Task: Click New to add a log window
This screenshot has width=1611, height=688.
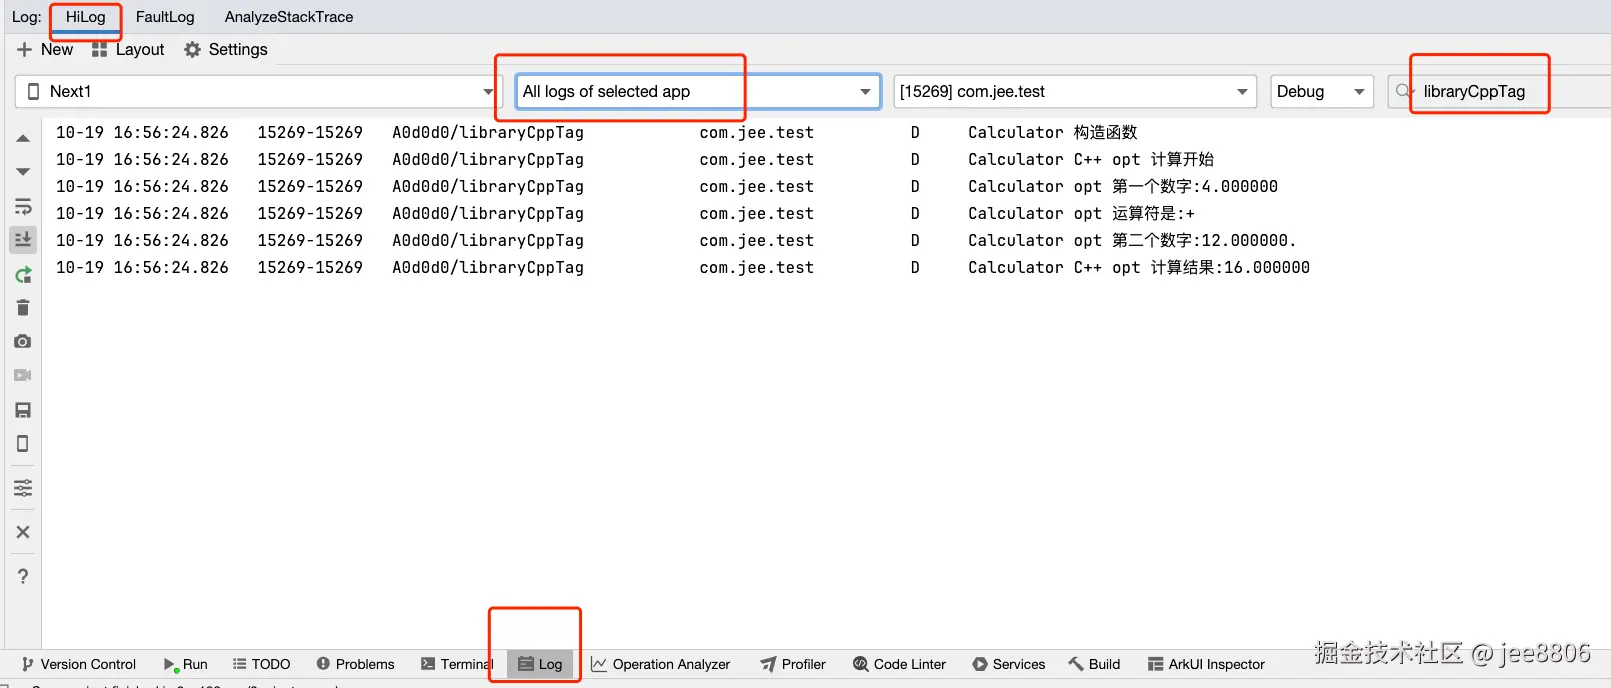Action: tap(45, 50)
